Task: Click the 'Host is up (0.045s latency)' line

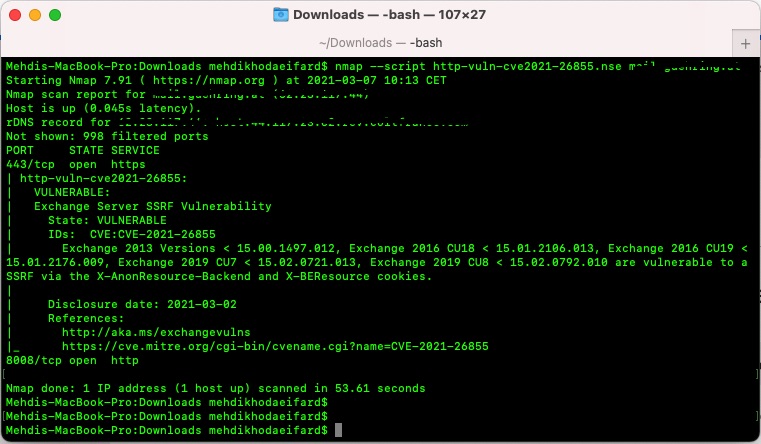Action: (x=103, y=108)
